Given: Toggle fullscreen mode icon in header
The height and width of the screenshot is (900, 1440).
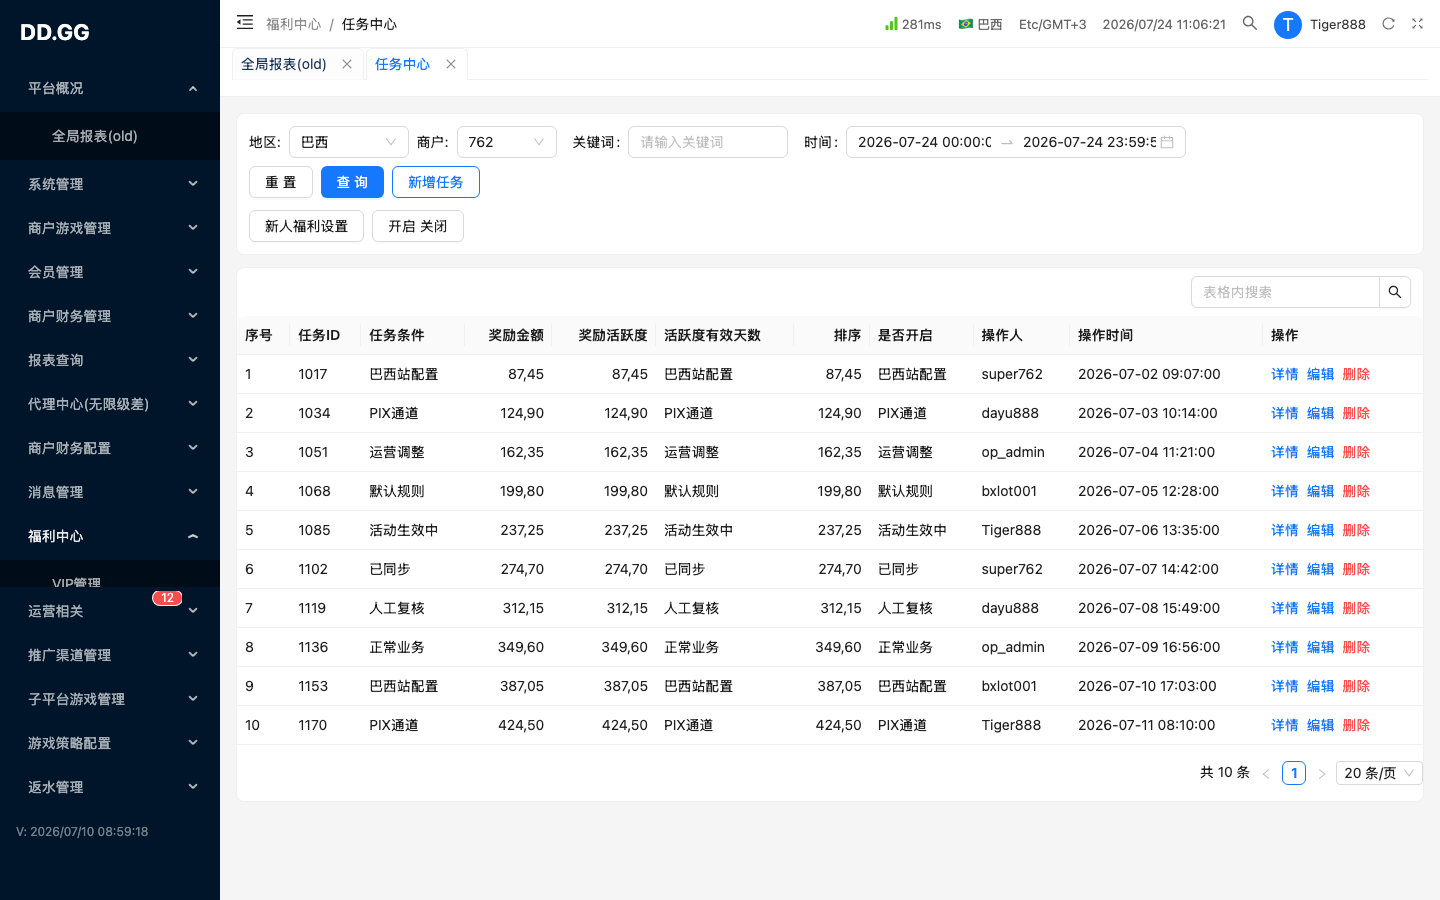Looking at the screenshot, I should [x=1417, y=24].
